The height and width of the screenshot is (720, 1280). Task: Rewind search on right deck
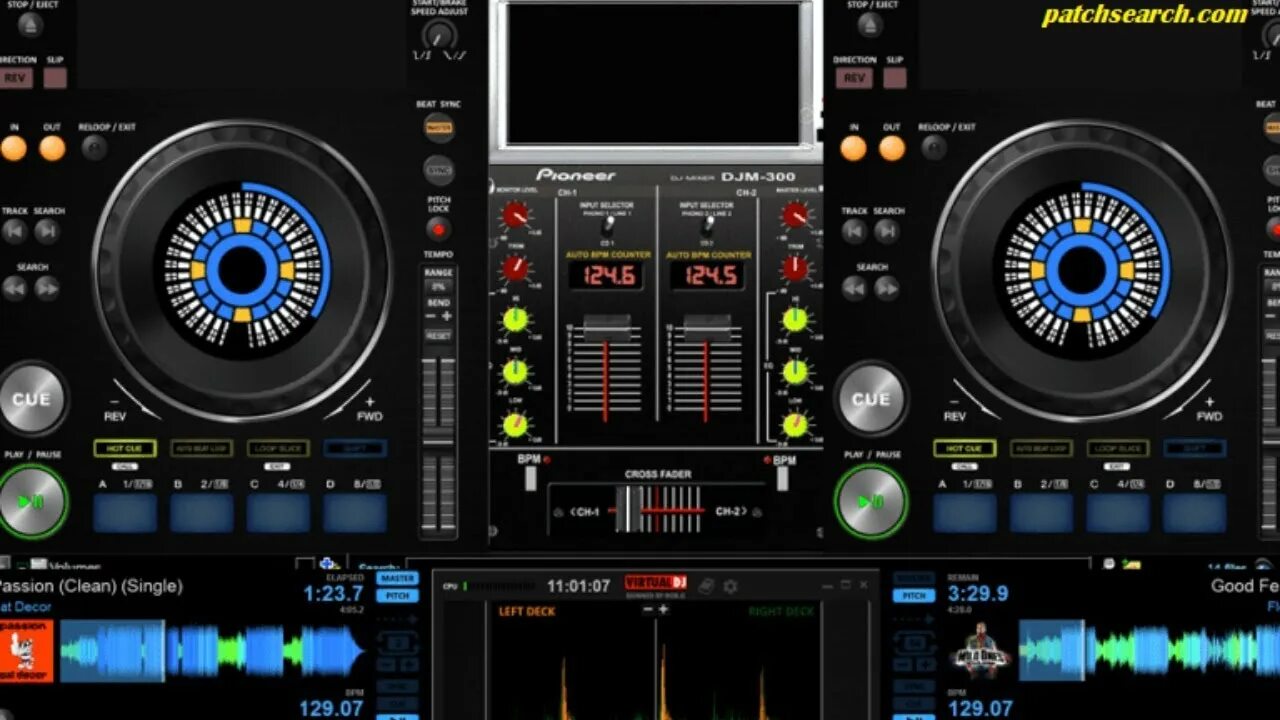854,288
